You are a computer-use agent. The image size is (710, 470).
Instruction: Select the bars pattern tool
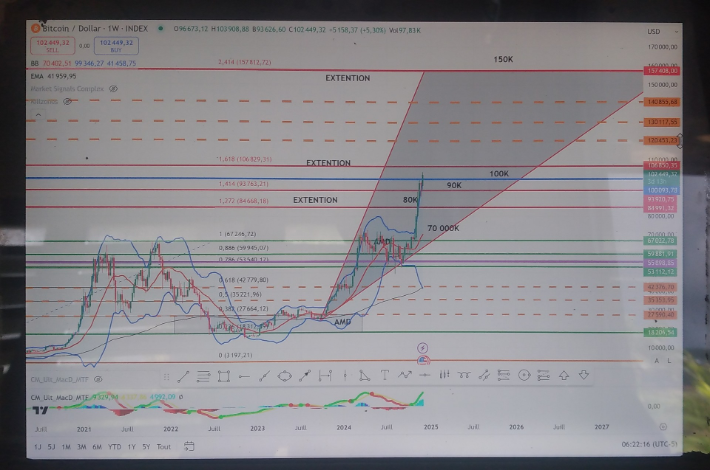coord(444,374)
